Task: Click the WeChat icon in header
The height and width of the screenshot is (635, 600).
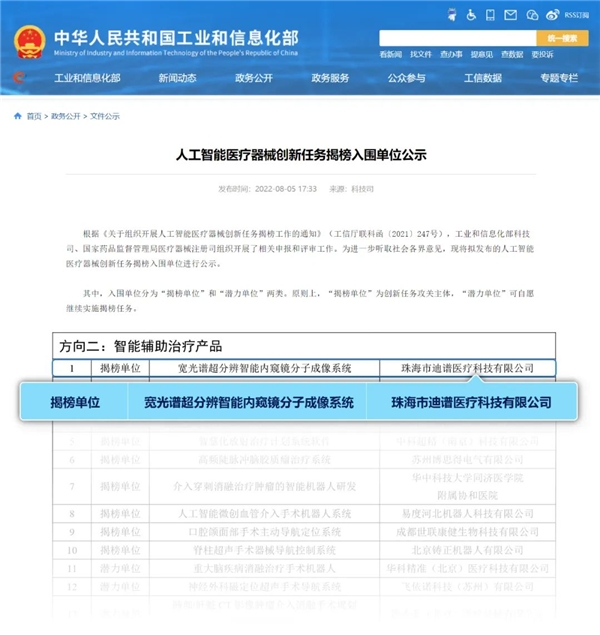Action: (x=532, y=15)
